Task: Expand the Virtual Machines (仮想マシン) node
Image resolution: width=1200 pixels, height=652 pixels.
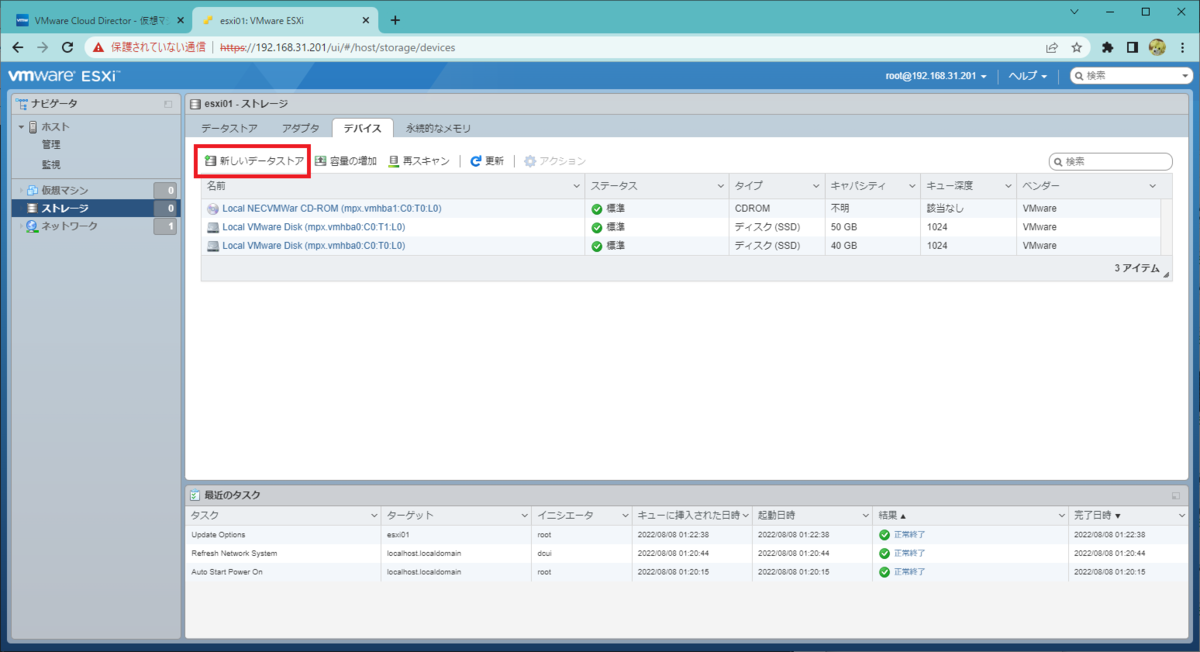Action: click(21, 190)
